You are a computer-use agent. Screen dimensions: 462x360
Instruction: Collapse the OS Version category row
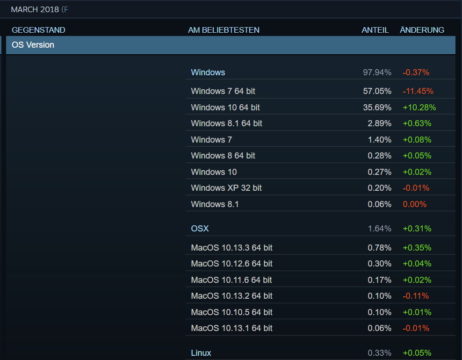point(231,45)
